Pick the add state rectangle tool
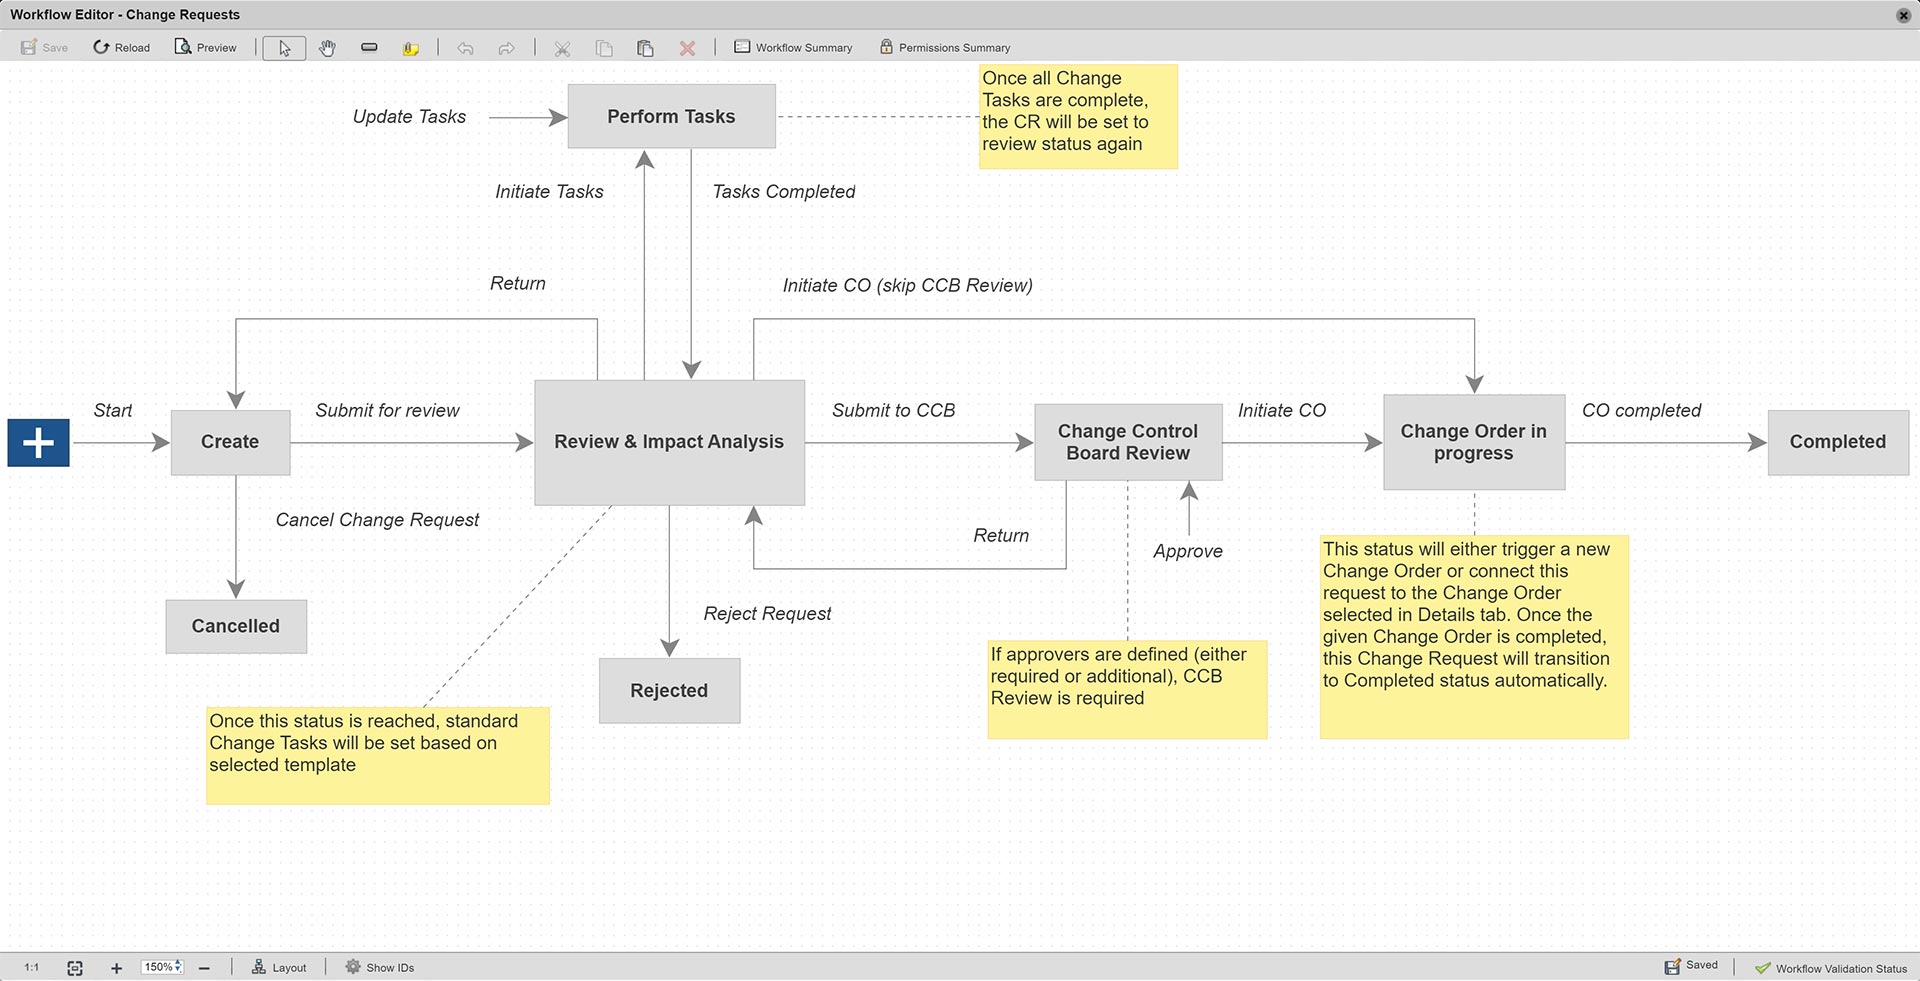The image size is (1920, 981). tap(369, 48)
